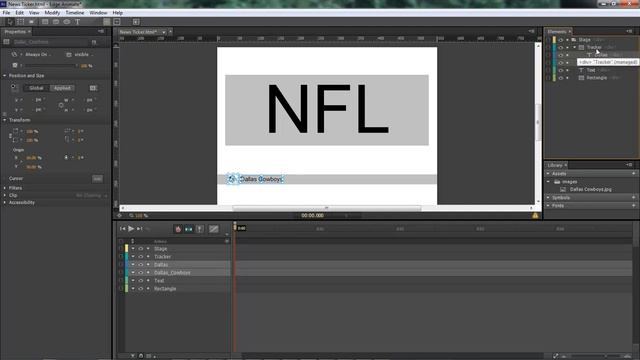Open the Edit menu

tap(20, 13)
